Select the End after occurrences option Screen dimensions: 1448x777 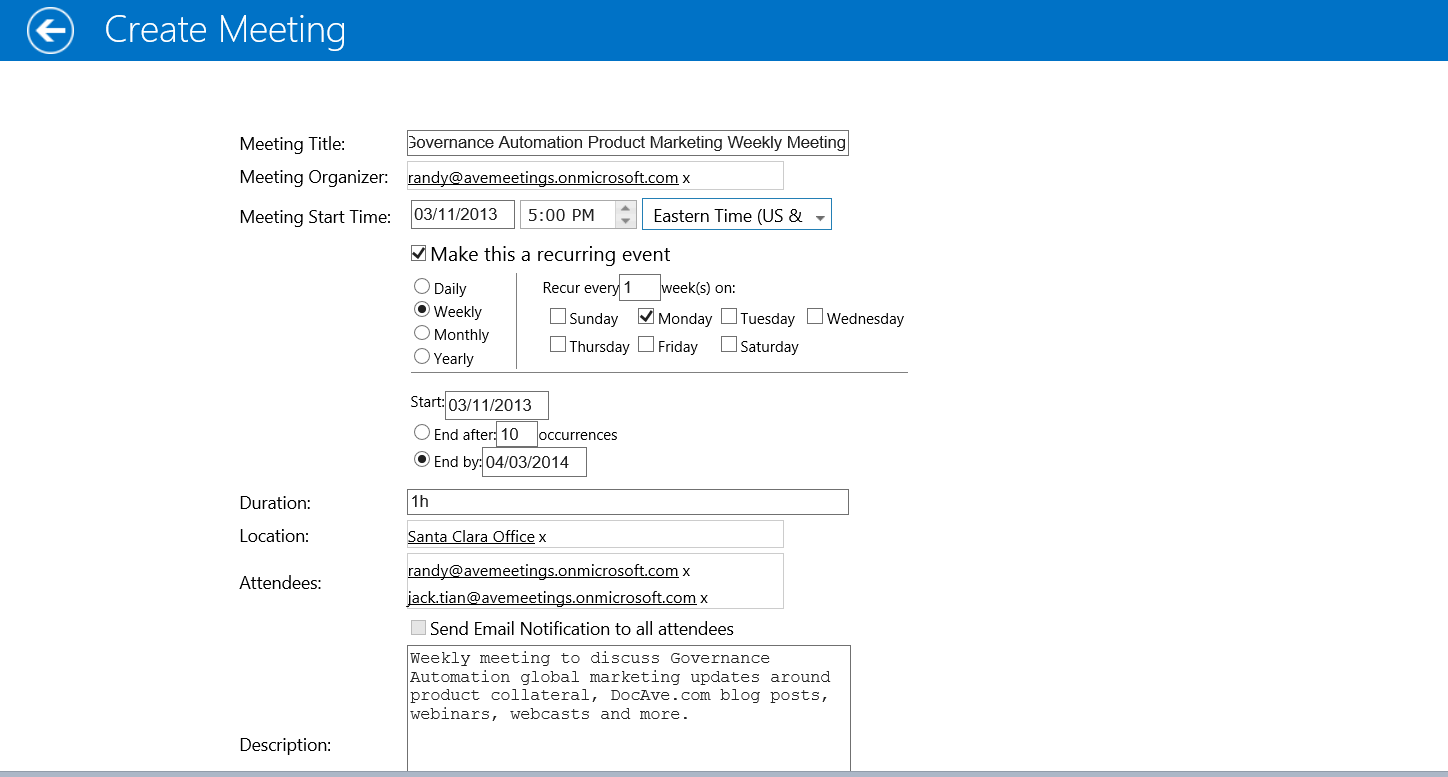click(422, 433)
